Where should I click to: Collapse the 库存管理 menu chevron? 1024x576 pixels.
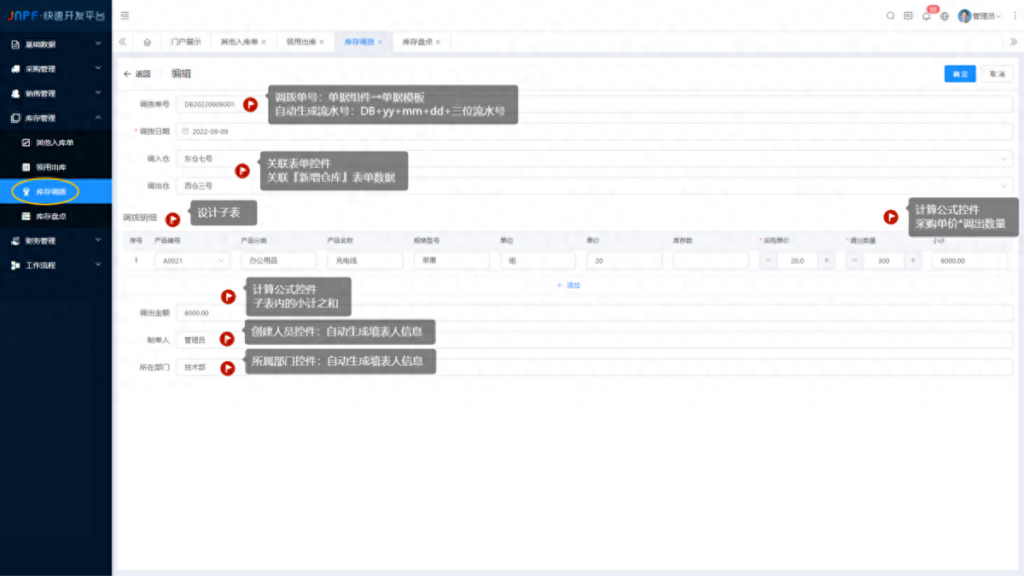pyautogui.click(x=98, y=118)
